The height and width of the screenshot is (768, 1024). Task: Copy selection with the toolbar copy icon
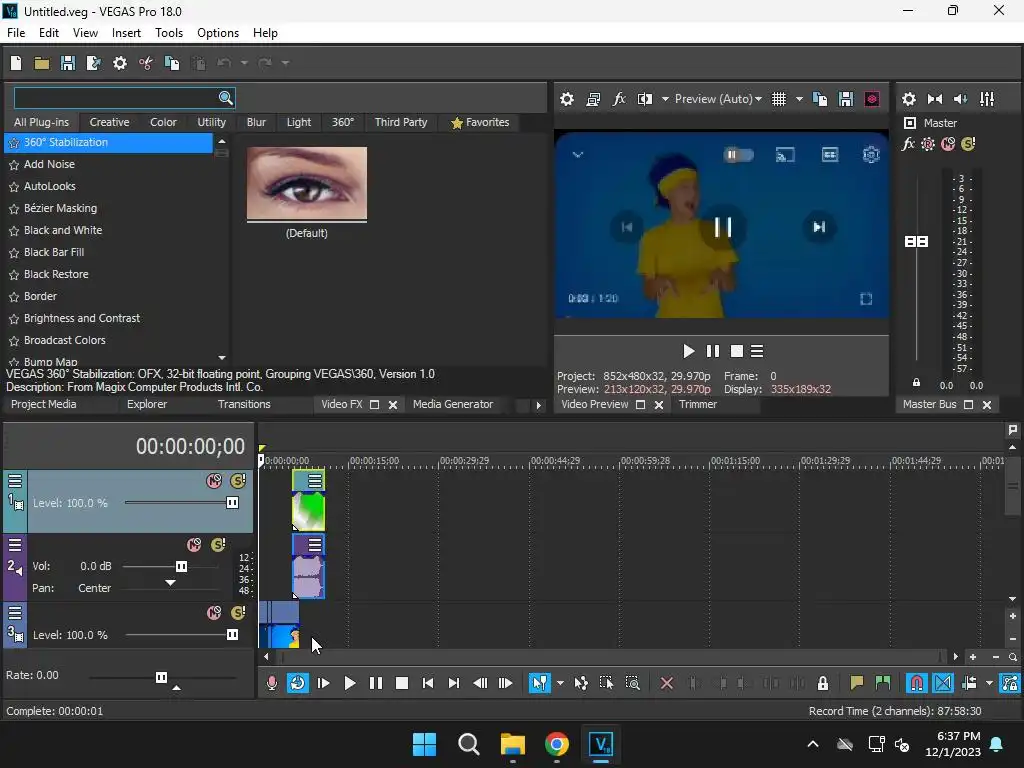click(172, 63)
